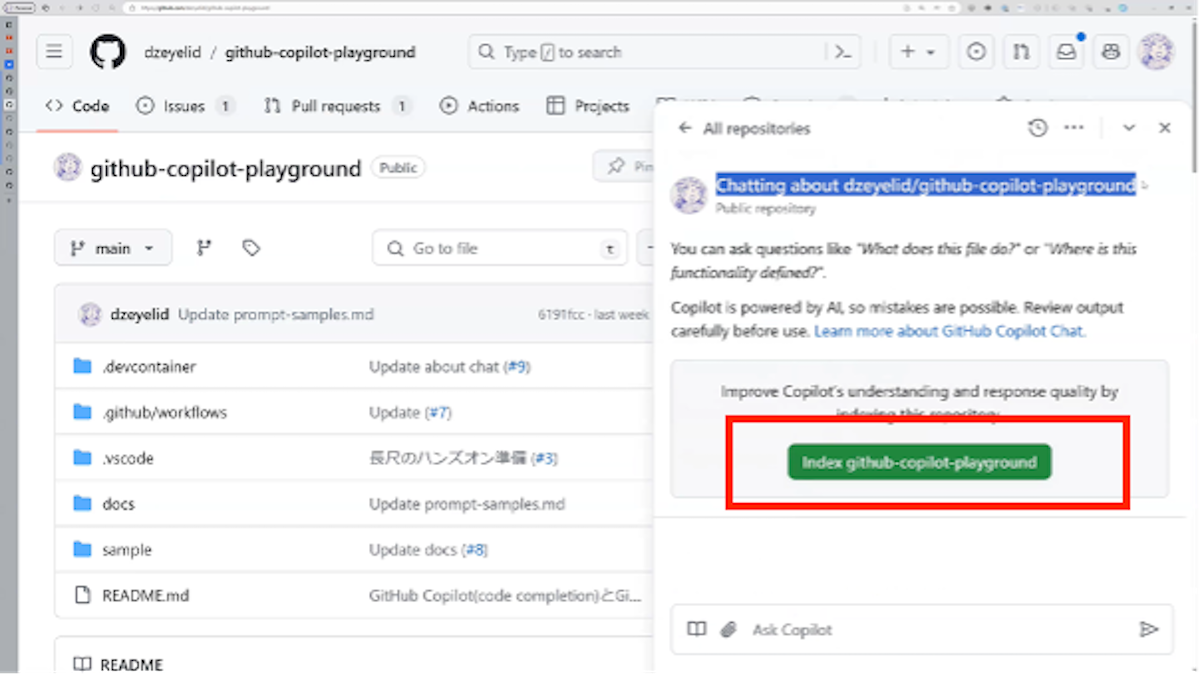
Task: View the chat history clock icon
Action: click(1038, 128)
